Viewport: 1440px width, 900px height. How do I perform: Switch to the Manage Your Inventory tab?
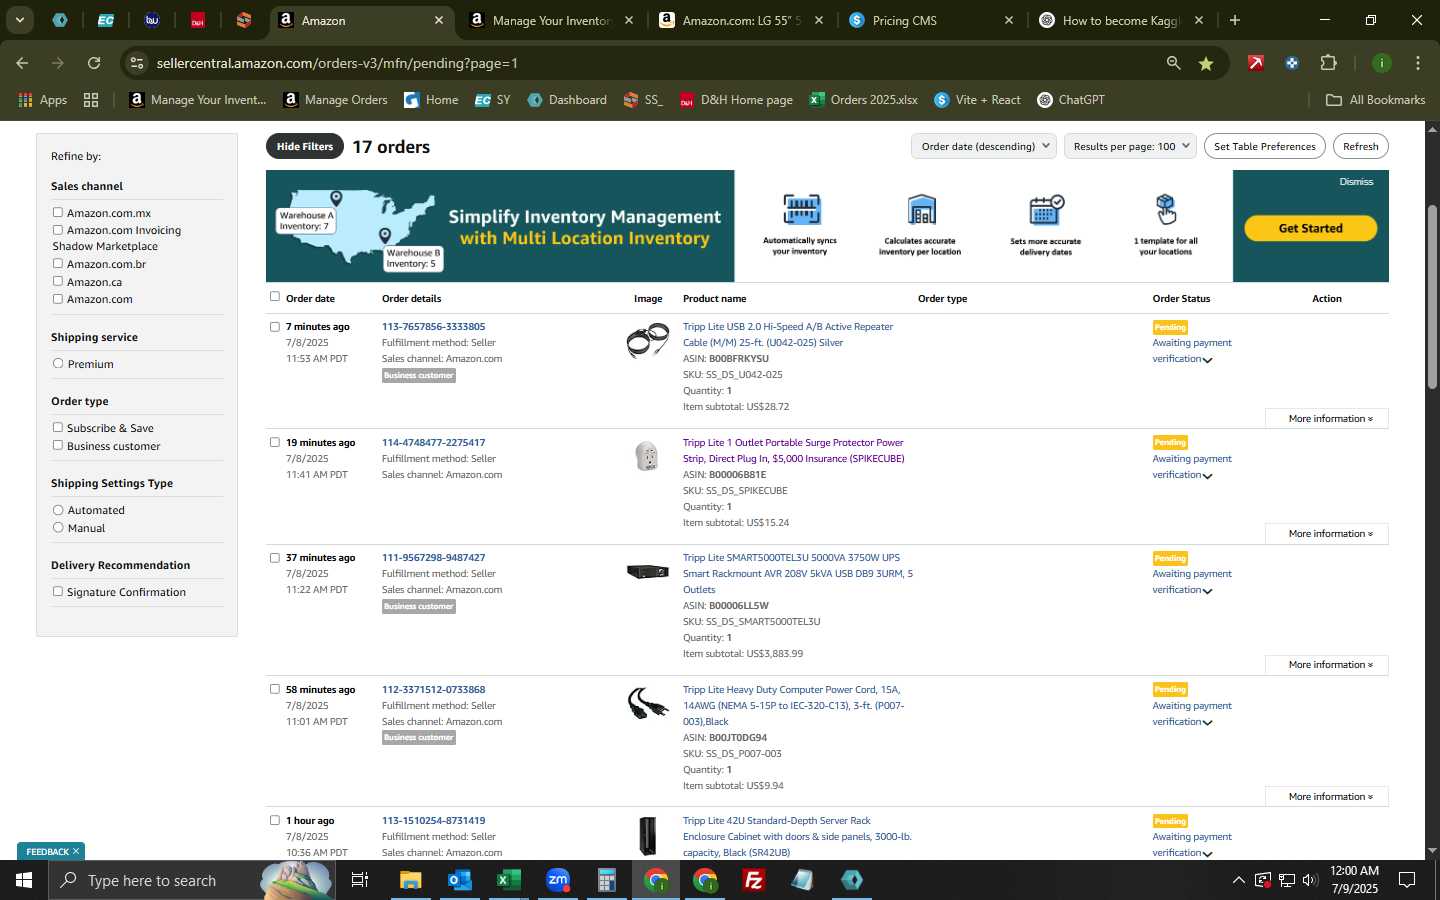coord(550,20)
